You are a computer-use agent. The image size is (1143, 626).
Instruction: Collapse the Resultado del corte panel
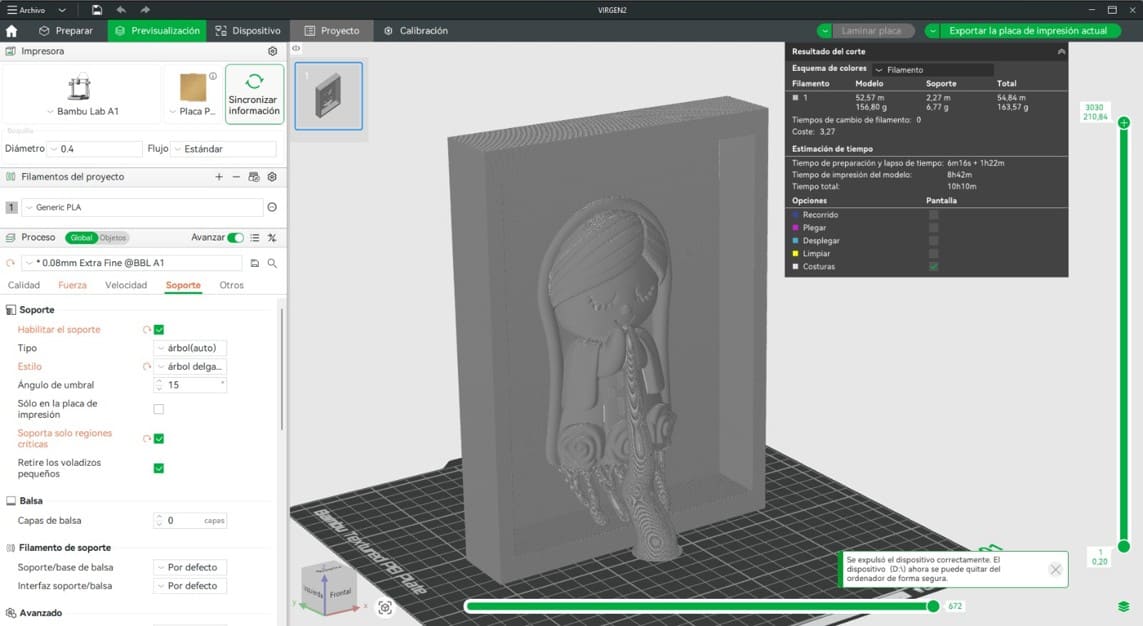click(1061, 52)
